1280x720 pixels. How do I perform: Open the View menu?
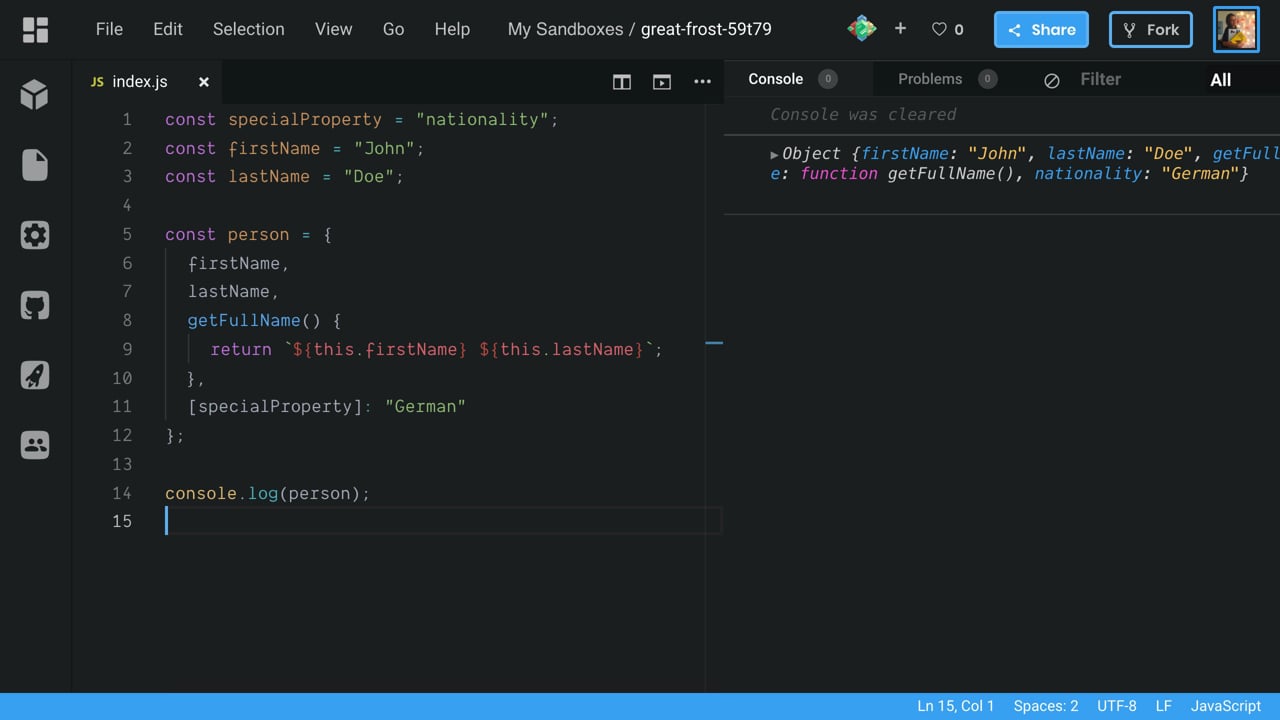pyautogui.click(x=334, y=29)
